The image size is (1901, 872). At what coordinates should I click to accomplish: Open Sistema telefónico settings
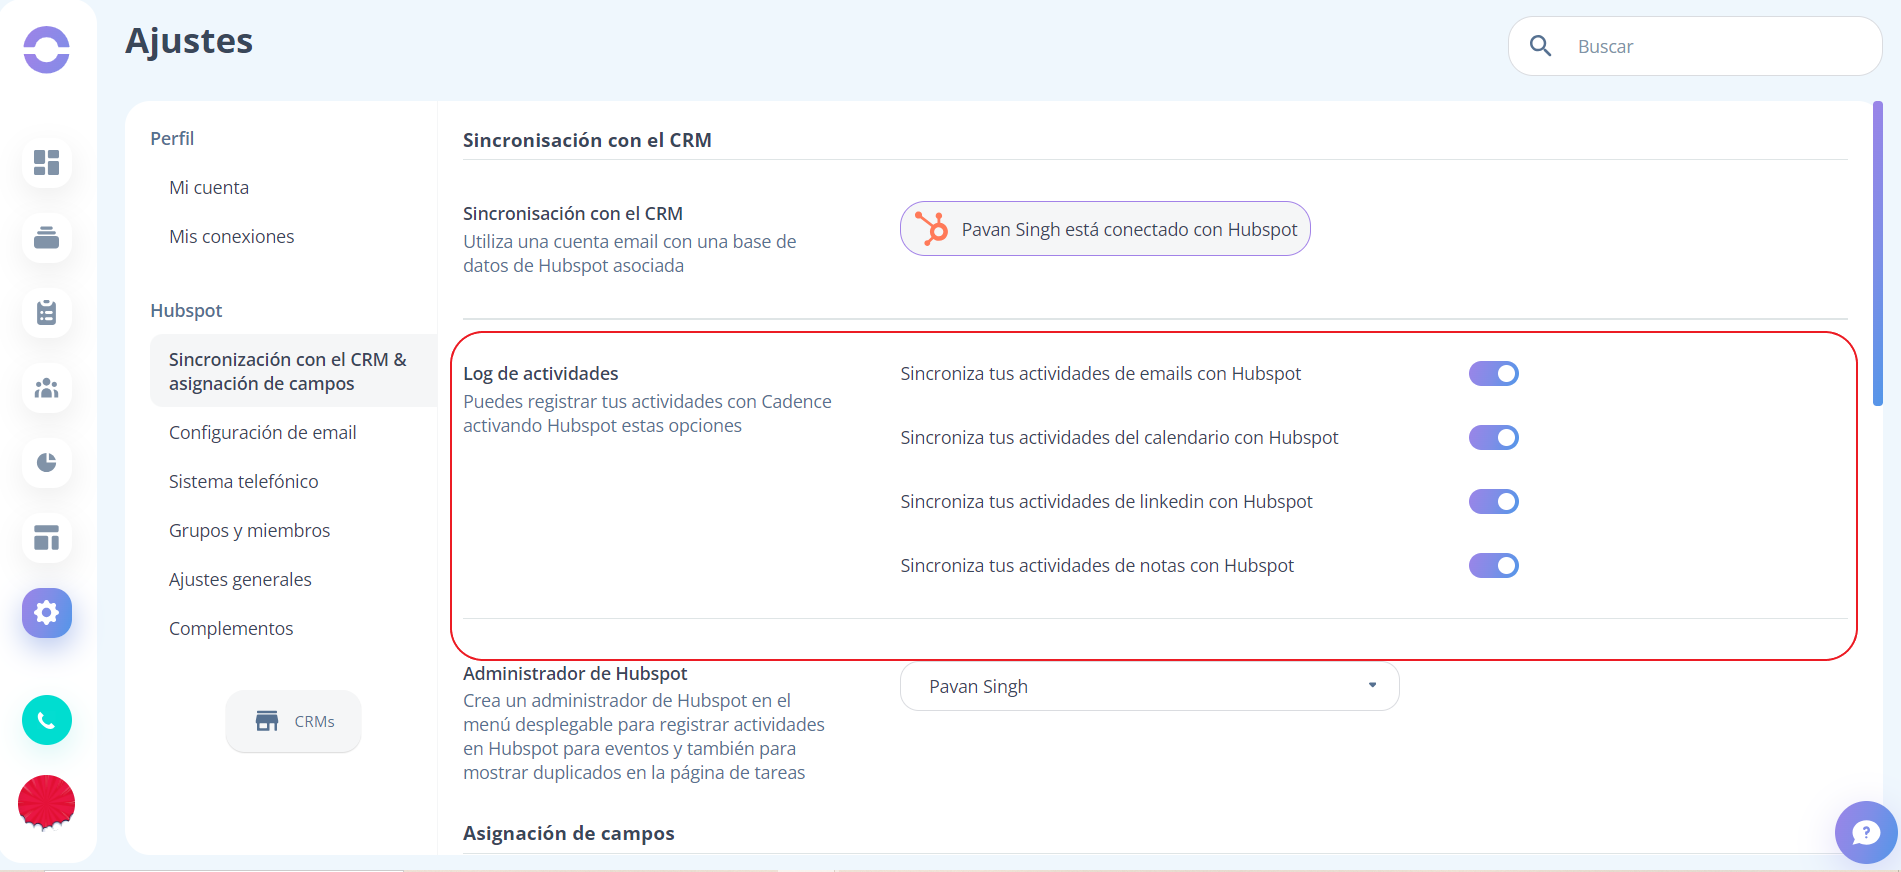click(x=243, y=481)
